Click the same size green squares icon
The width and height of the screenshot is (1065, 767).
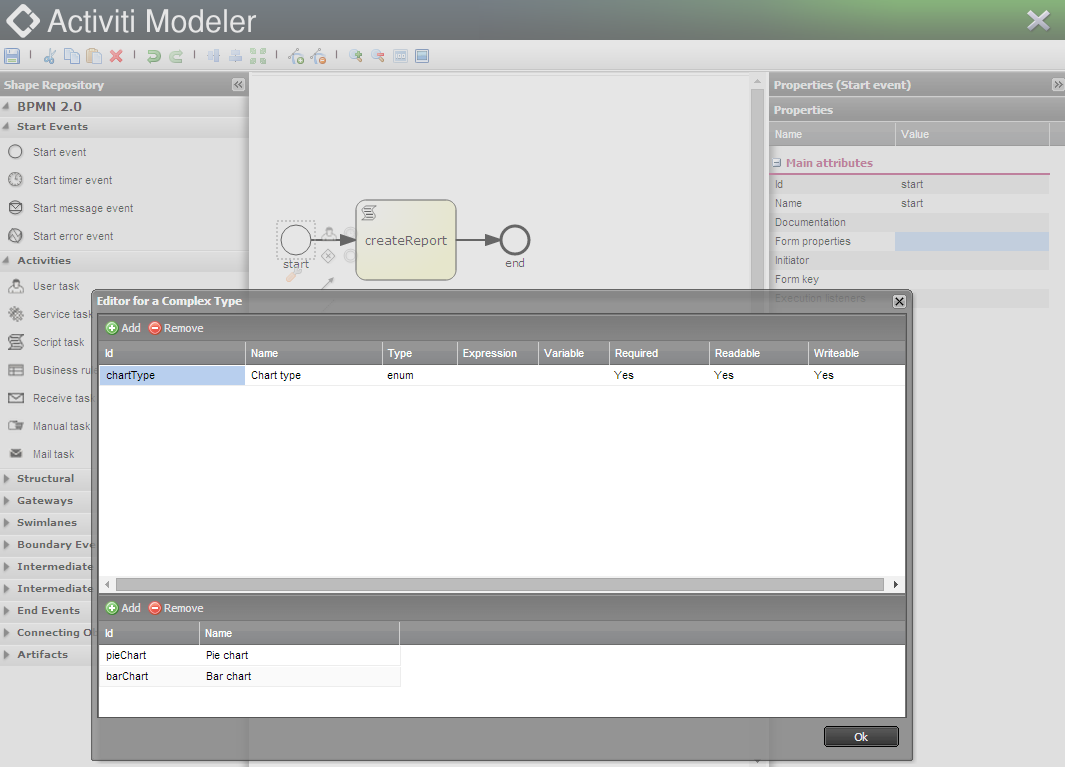click(258, 56)
